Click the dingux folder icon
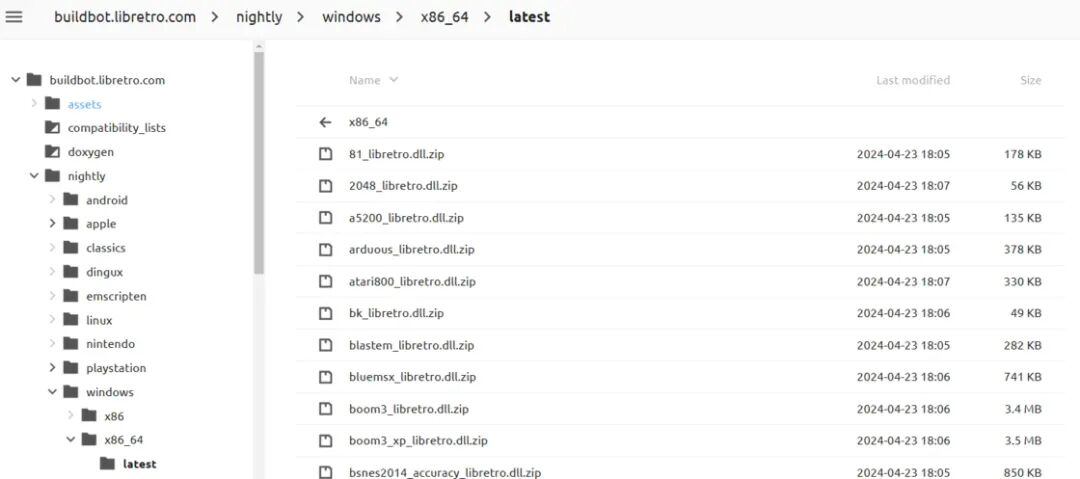 pyautogui.click(x=70, y=272)
